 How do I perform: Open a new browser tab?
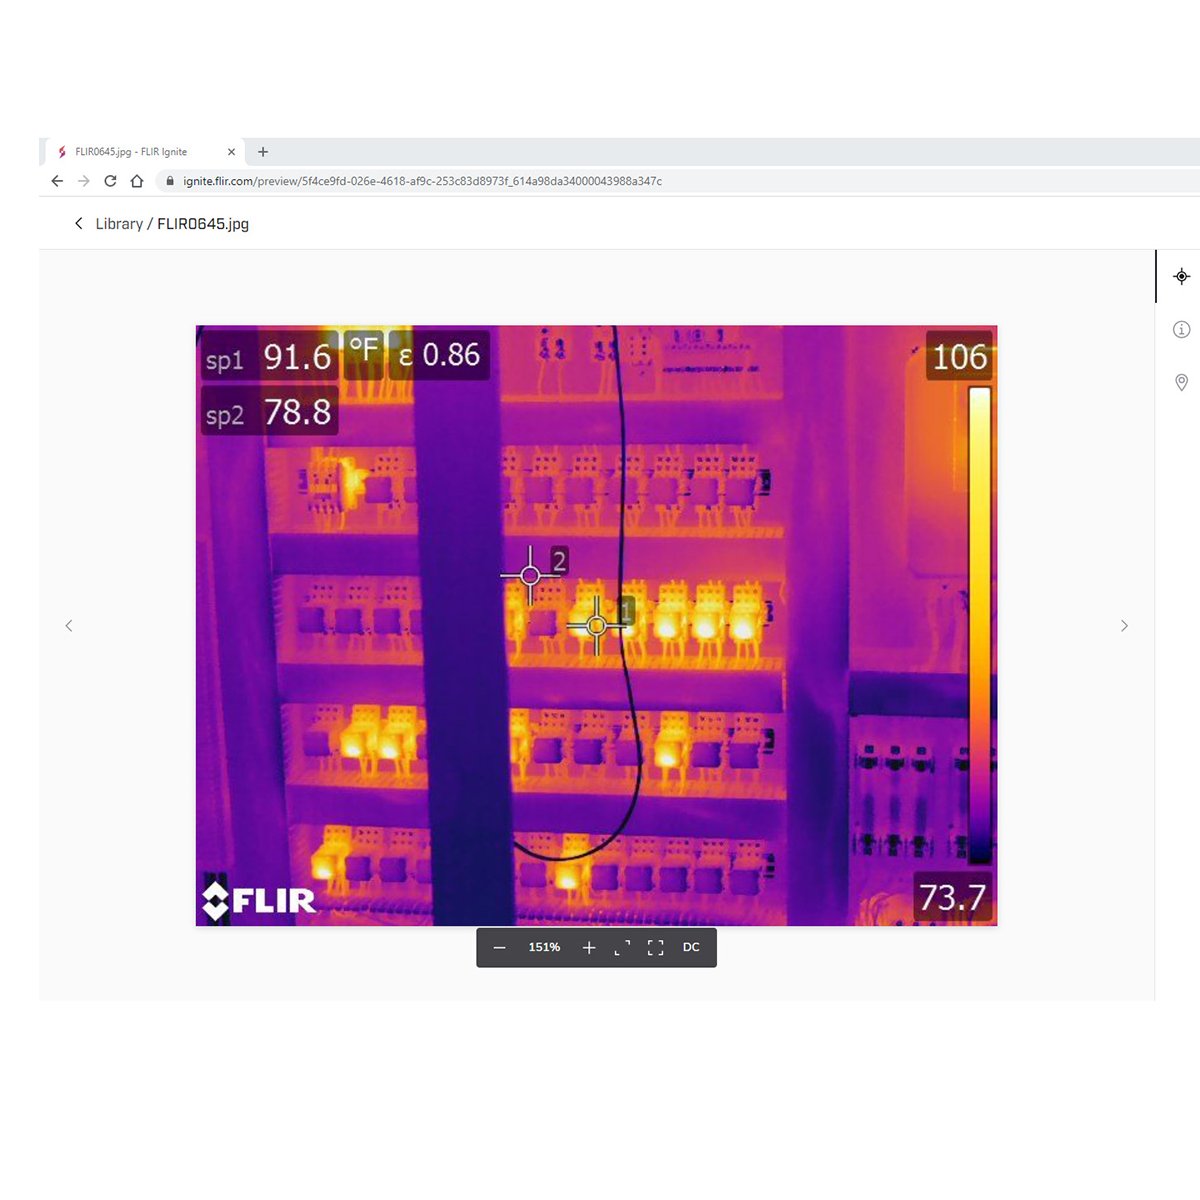click(263, 152)
